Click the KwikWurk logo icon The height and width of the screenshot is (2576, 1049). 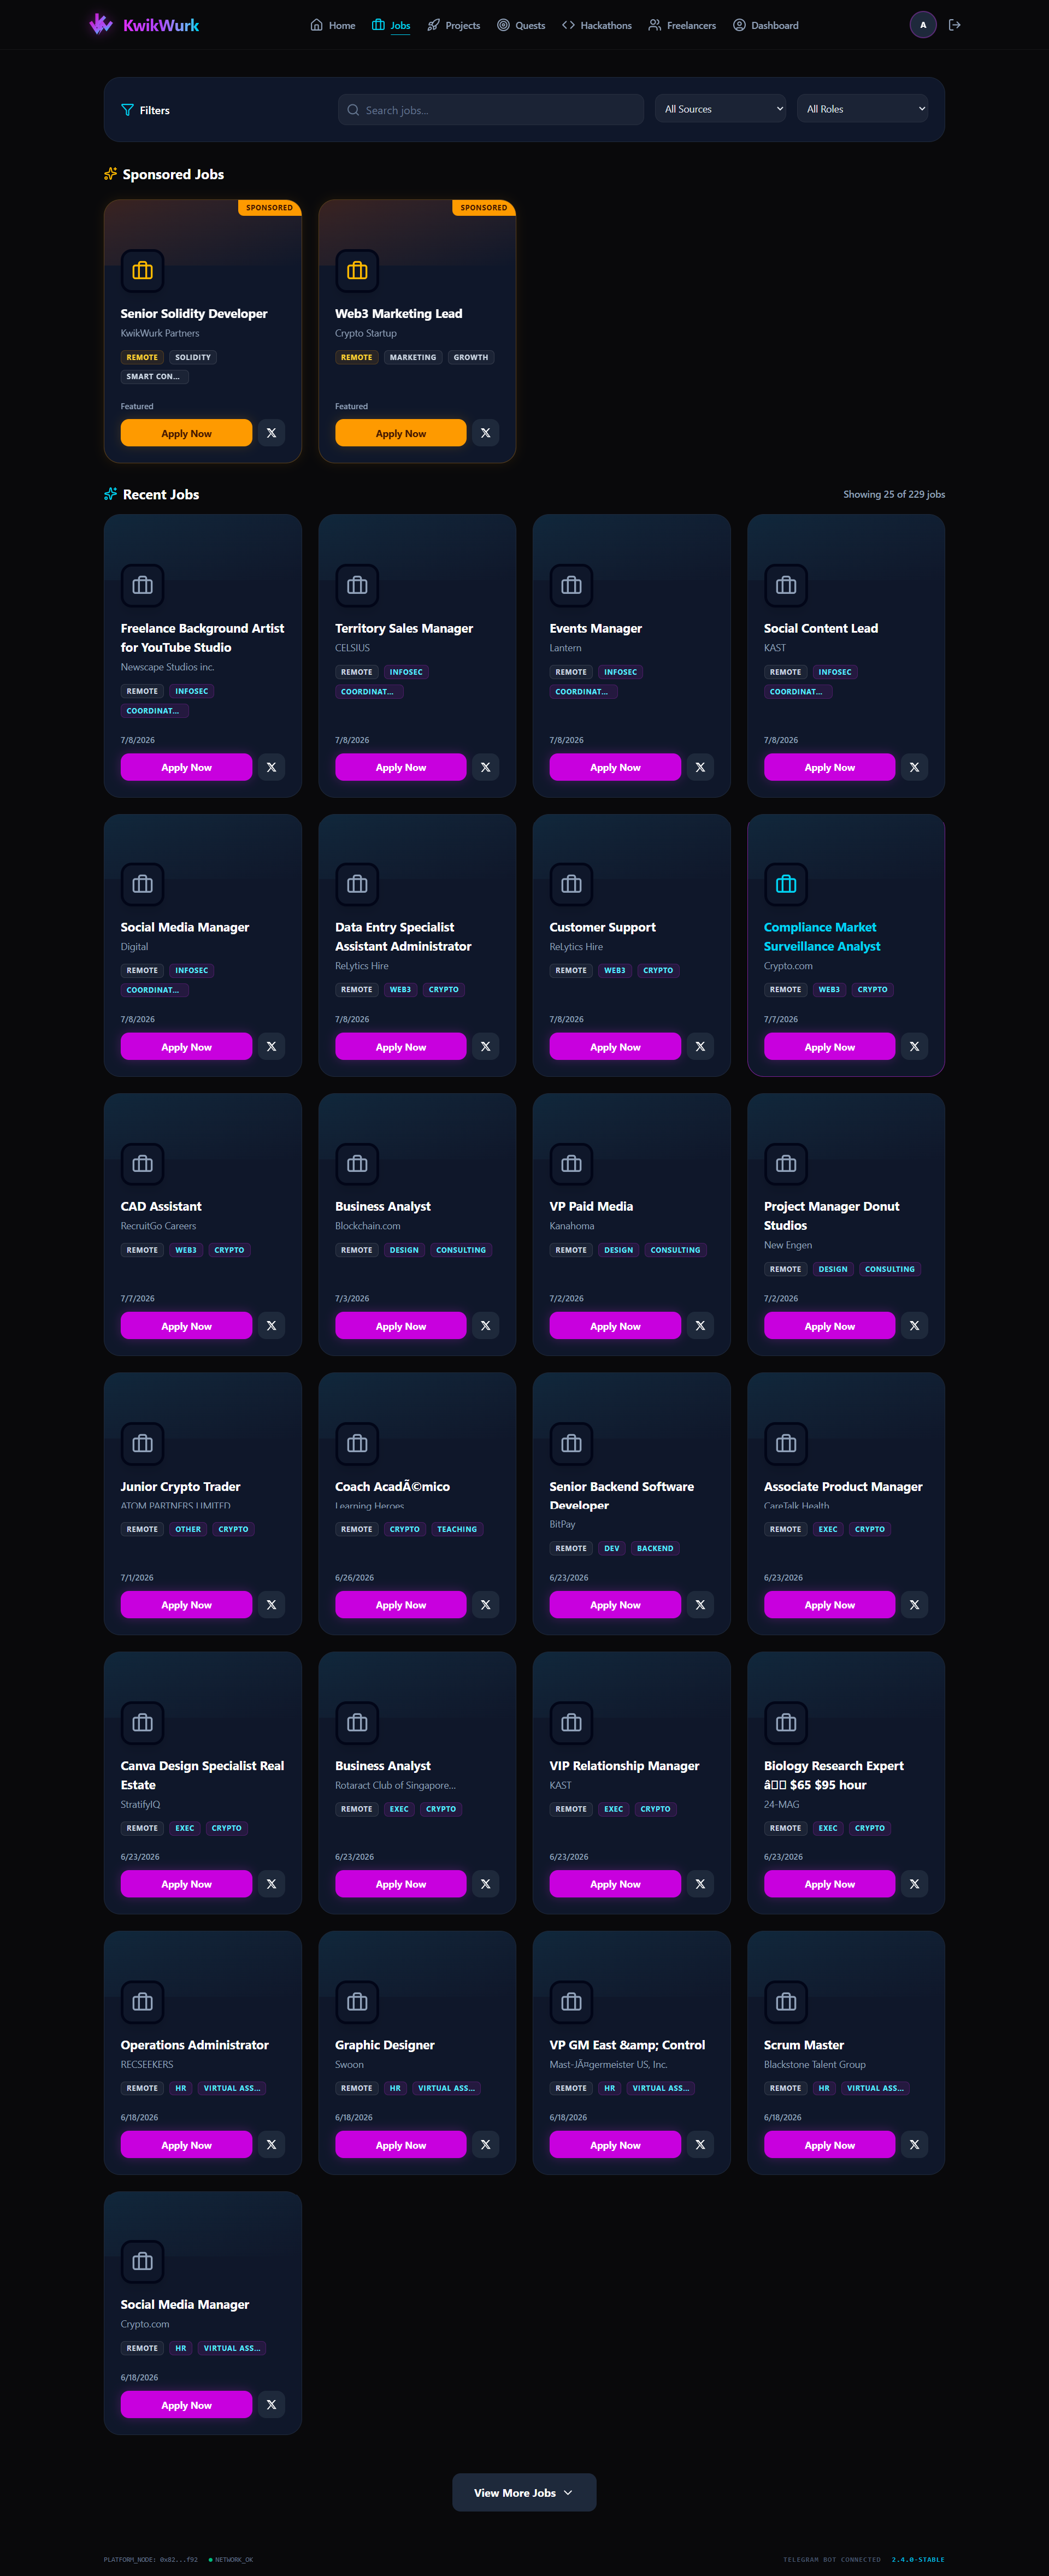[101, 24]
